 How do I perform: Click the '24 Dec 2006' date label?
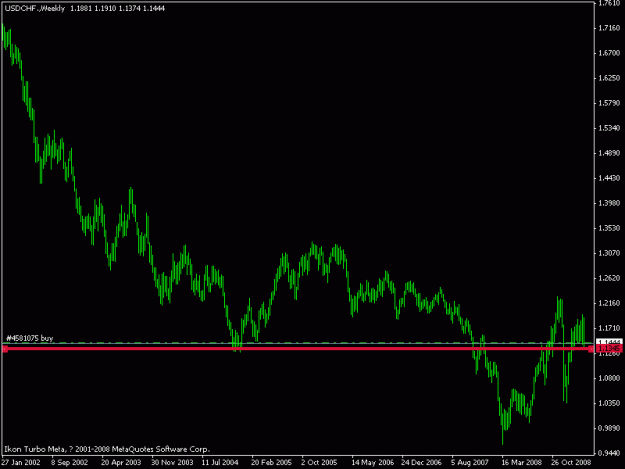(x=421, y=463)
